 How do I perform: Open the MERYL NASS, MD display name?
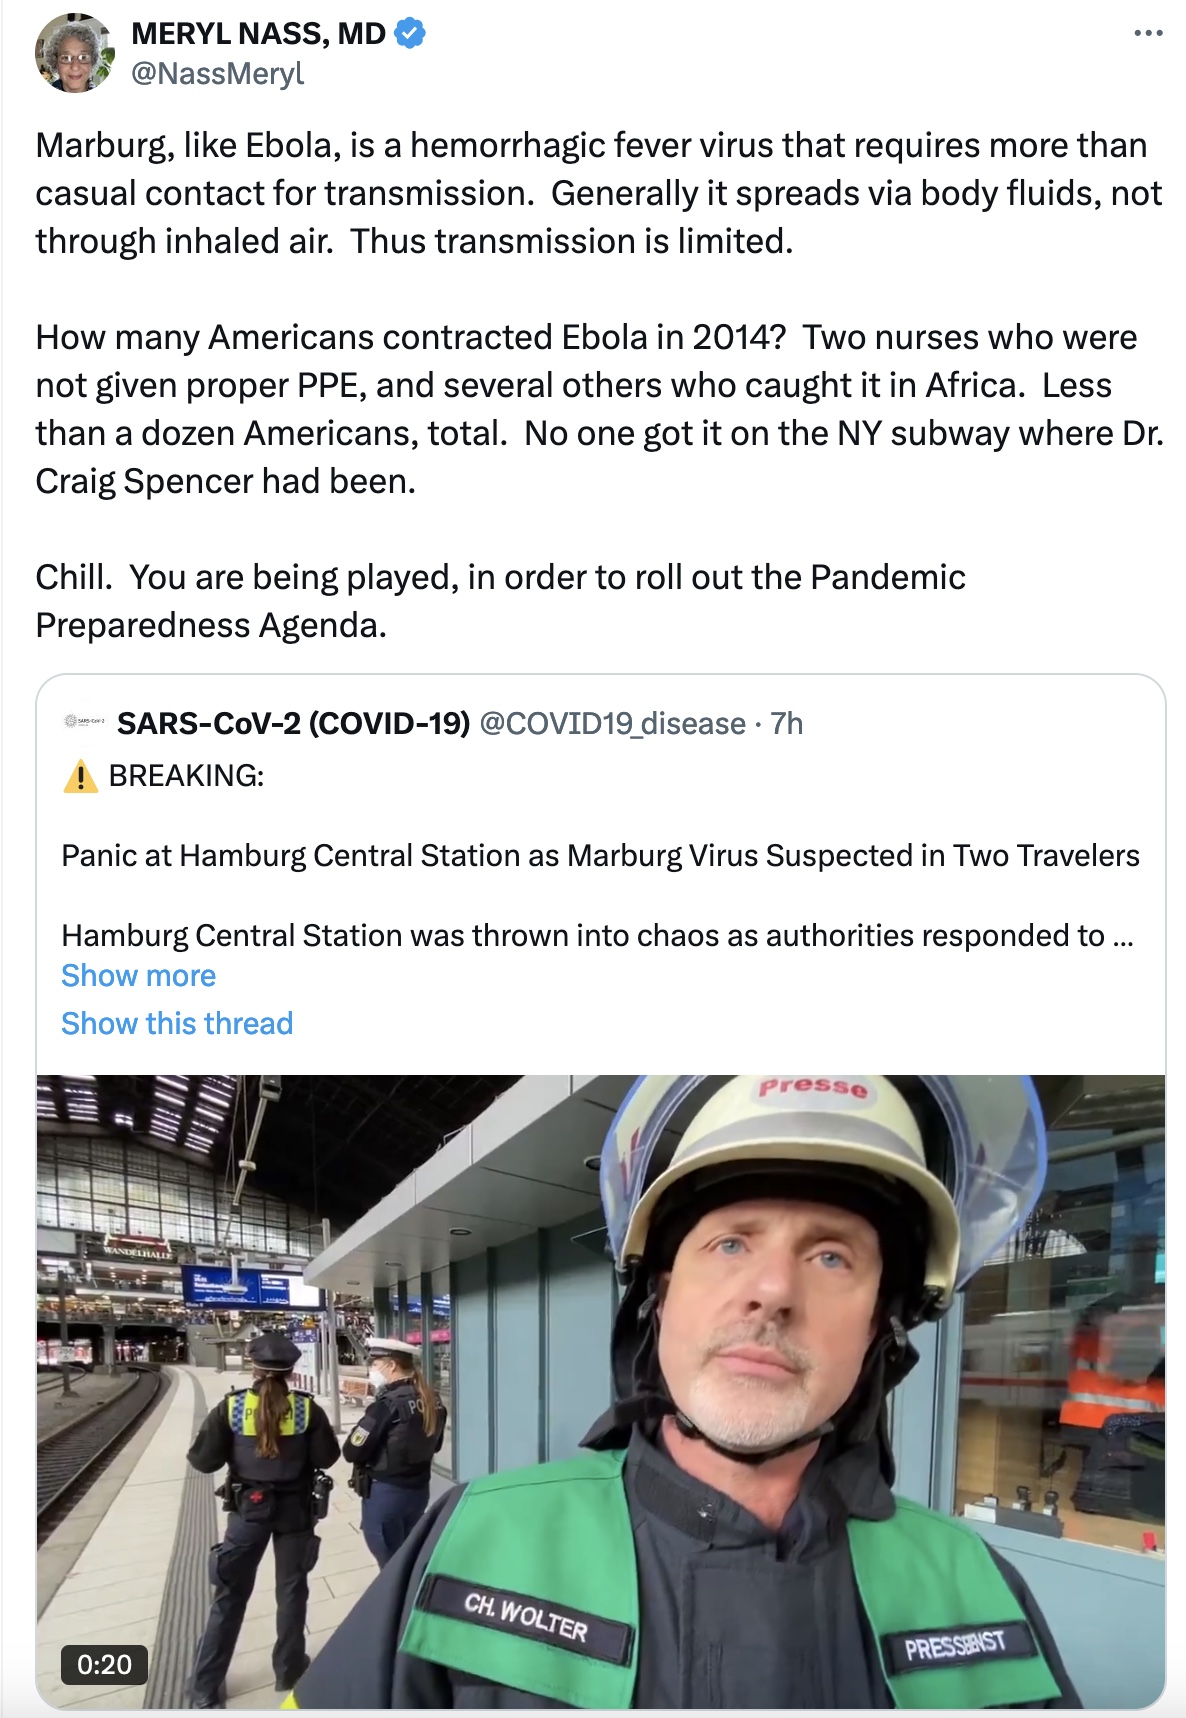coord(258,34)
